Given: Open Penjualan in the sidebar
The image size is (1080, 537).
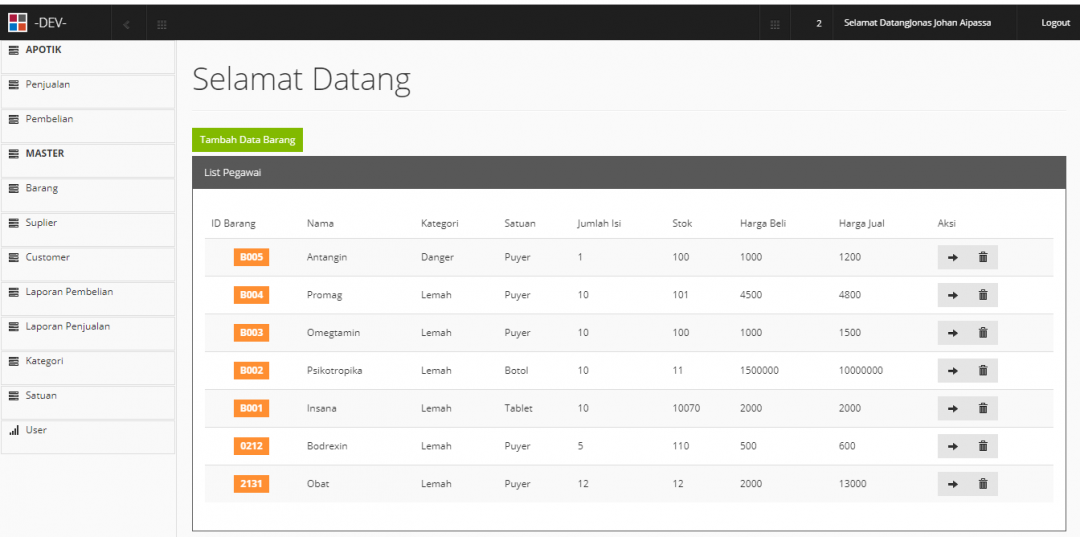Looking at the screenshot, I should 88,92.
